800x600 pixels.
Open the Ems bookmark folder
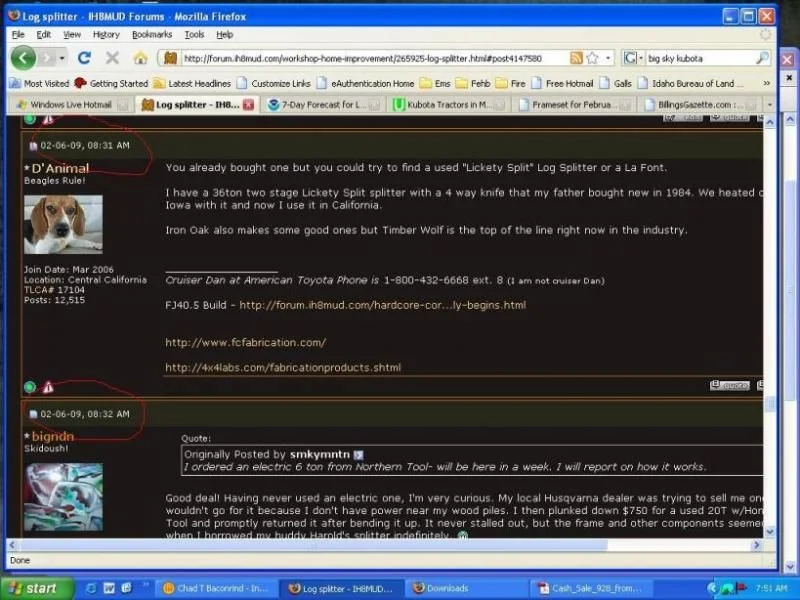point(435,83)
